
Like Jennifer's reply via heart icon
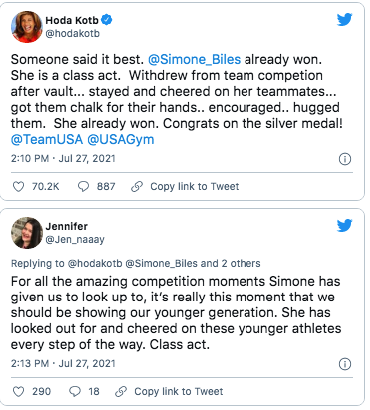tap(18, 391)
